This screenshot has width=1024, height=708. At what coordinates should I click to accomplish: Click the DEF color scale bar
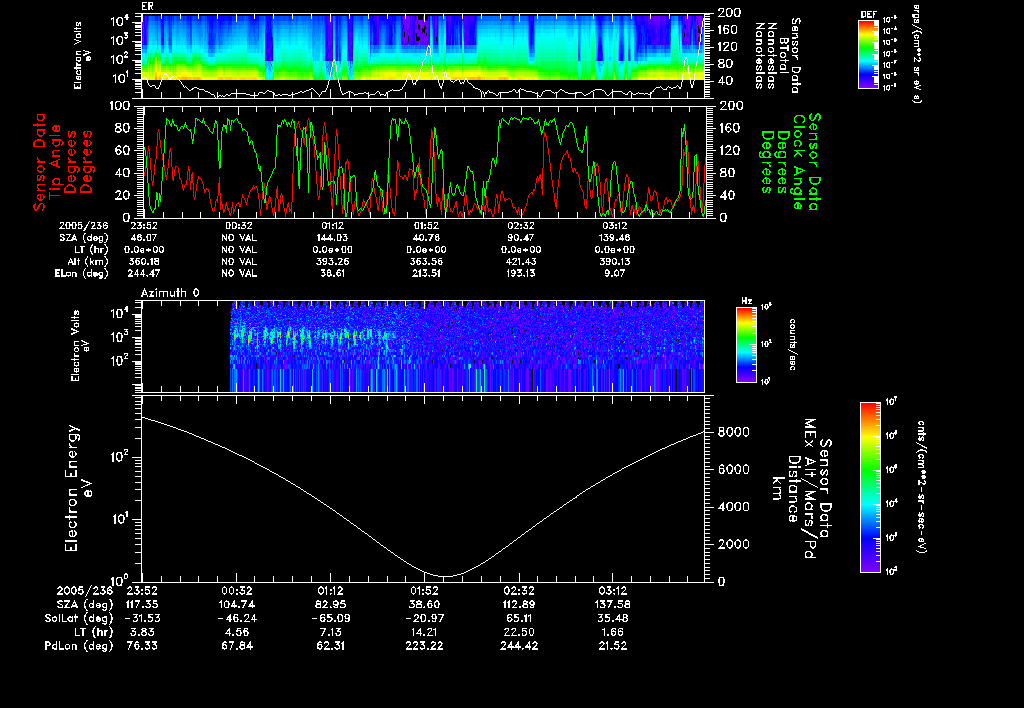(x=868, y=54)
